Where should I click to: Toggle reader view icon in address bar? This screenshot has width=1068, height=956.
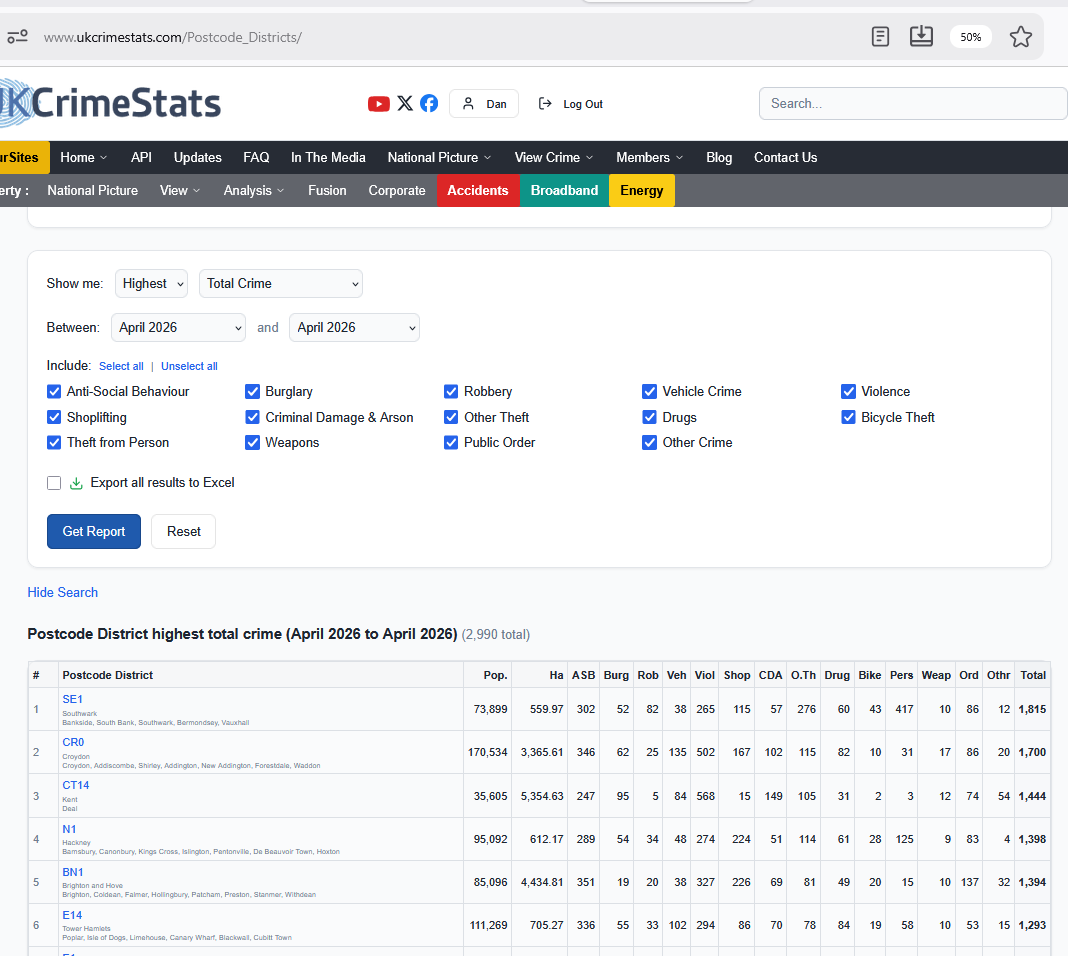880,36
